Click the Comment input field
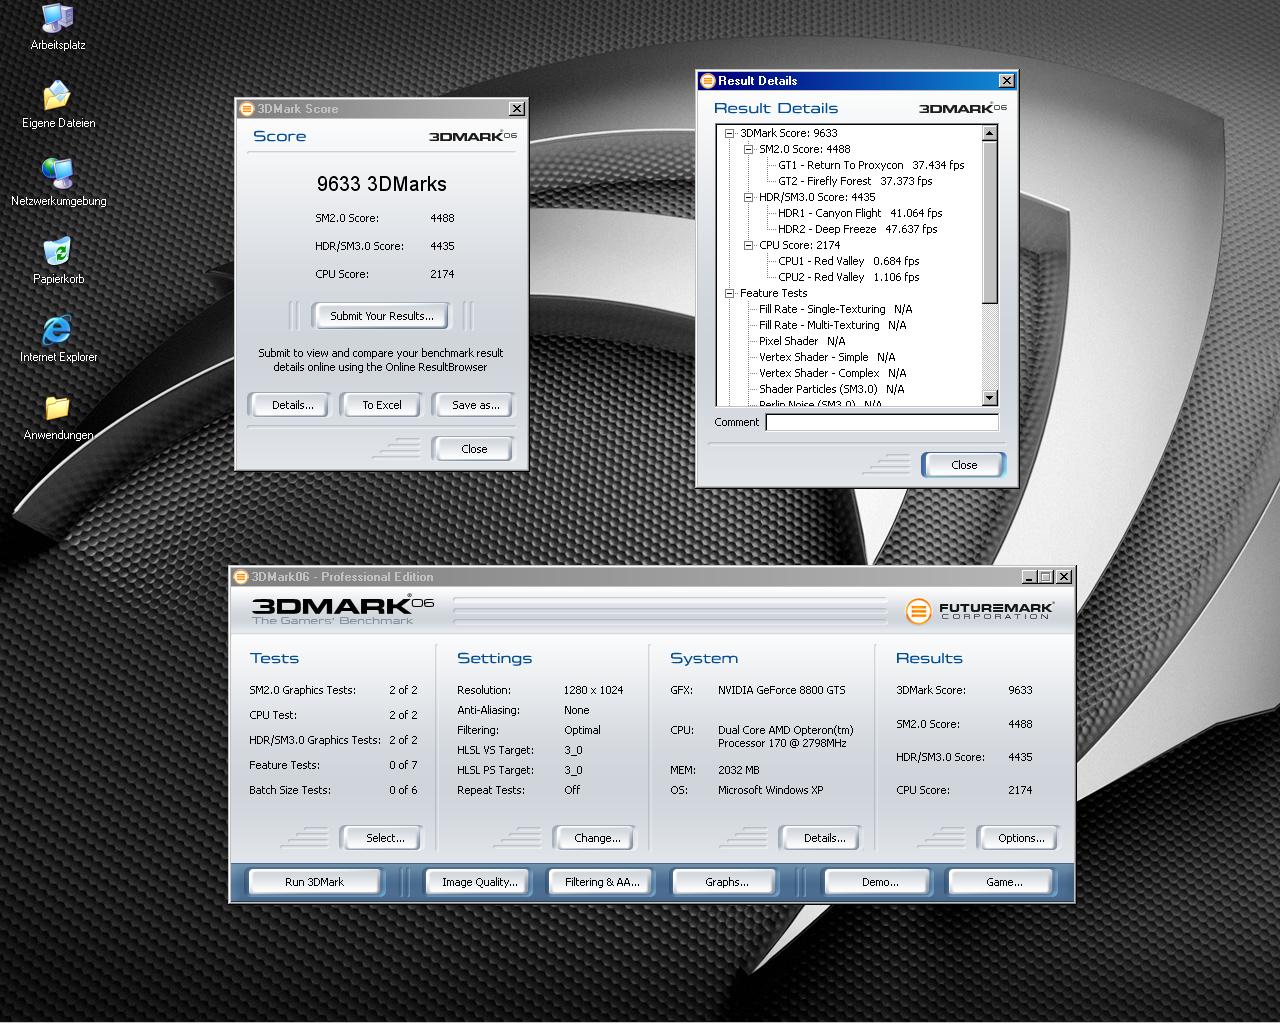1280x1024 pixels. click(882, 422)
